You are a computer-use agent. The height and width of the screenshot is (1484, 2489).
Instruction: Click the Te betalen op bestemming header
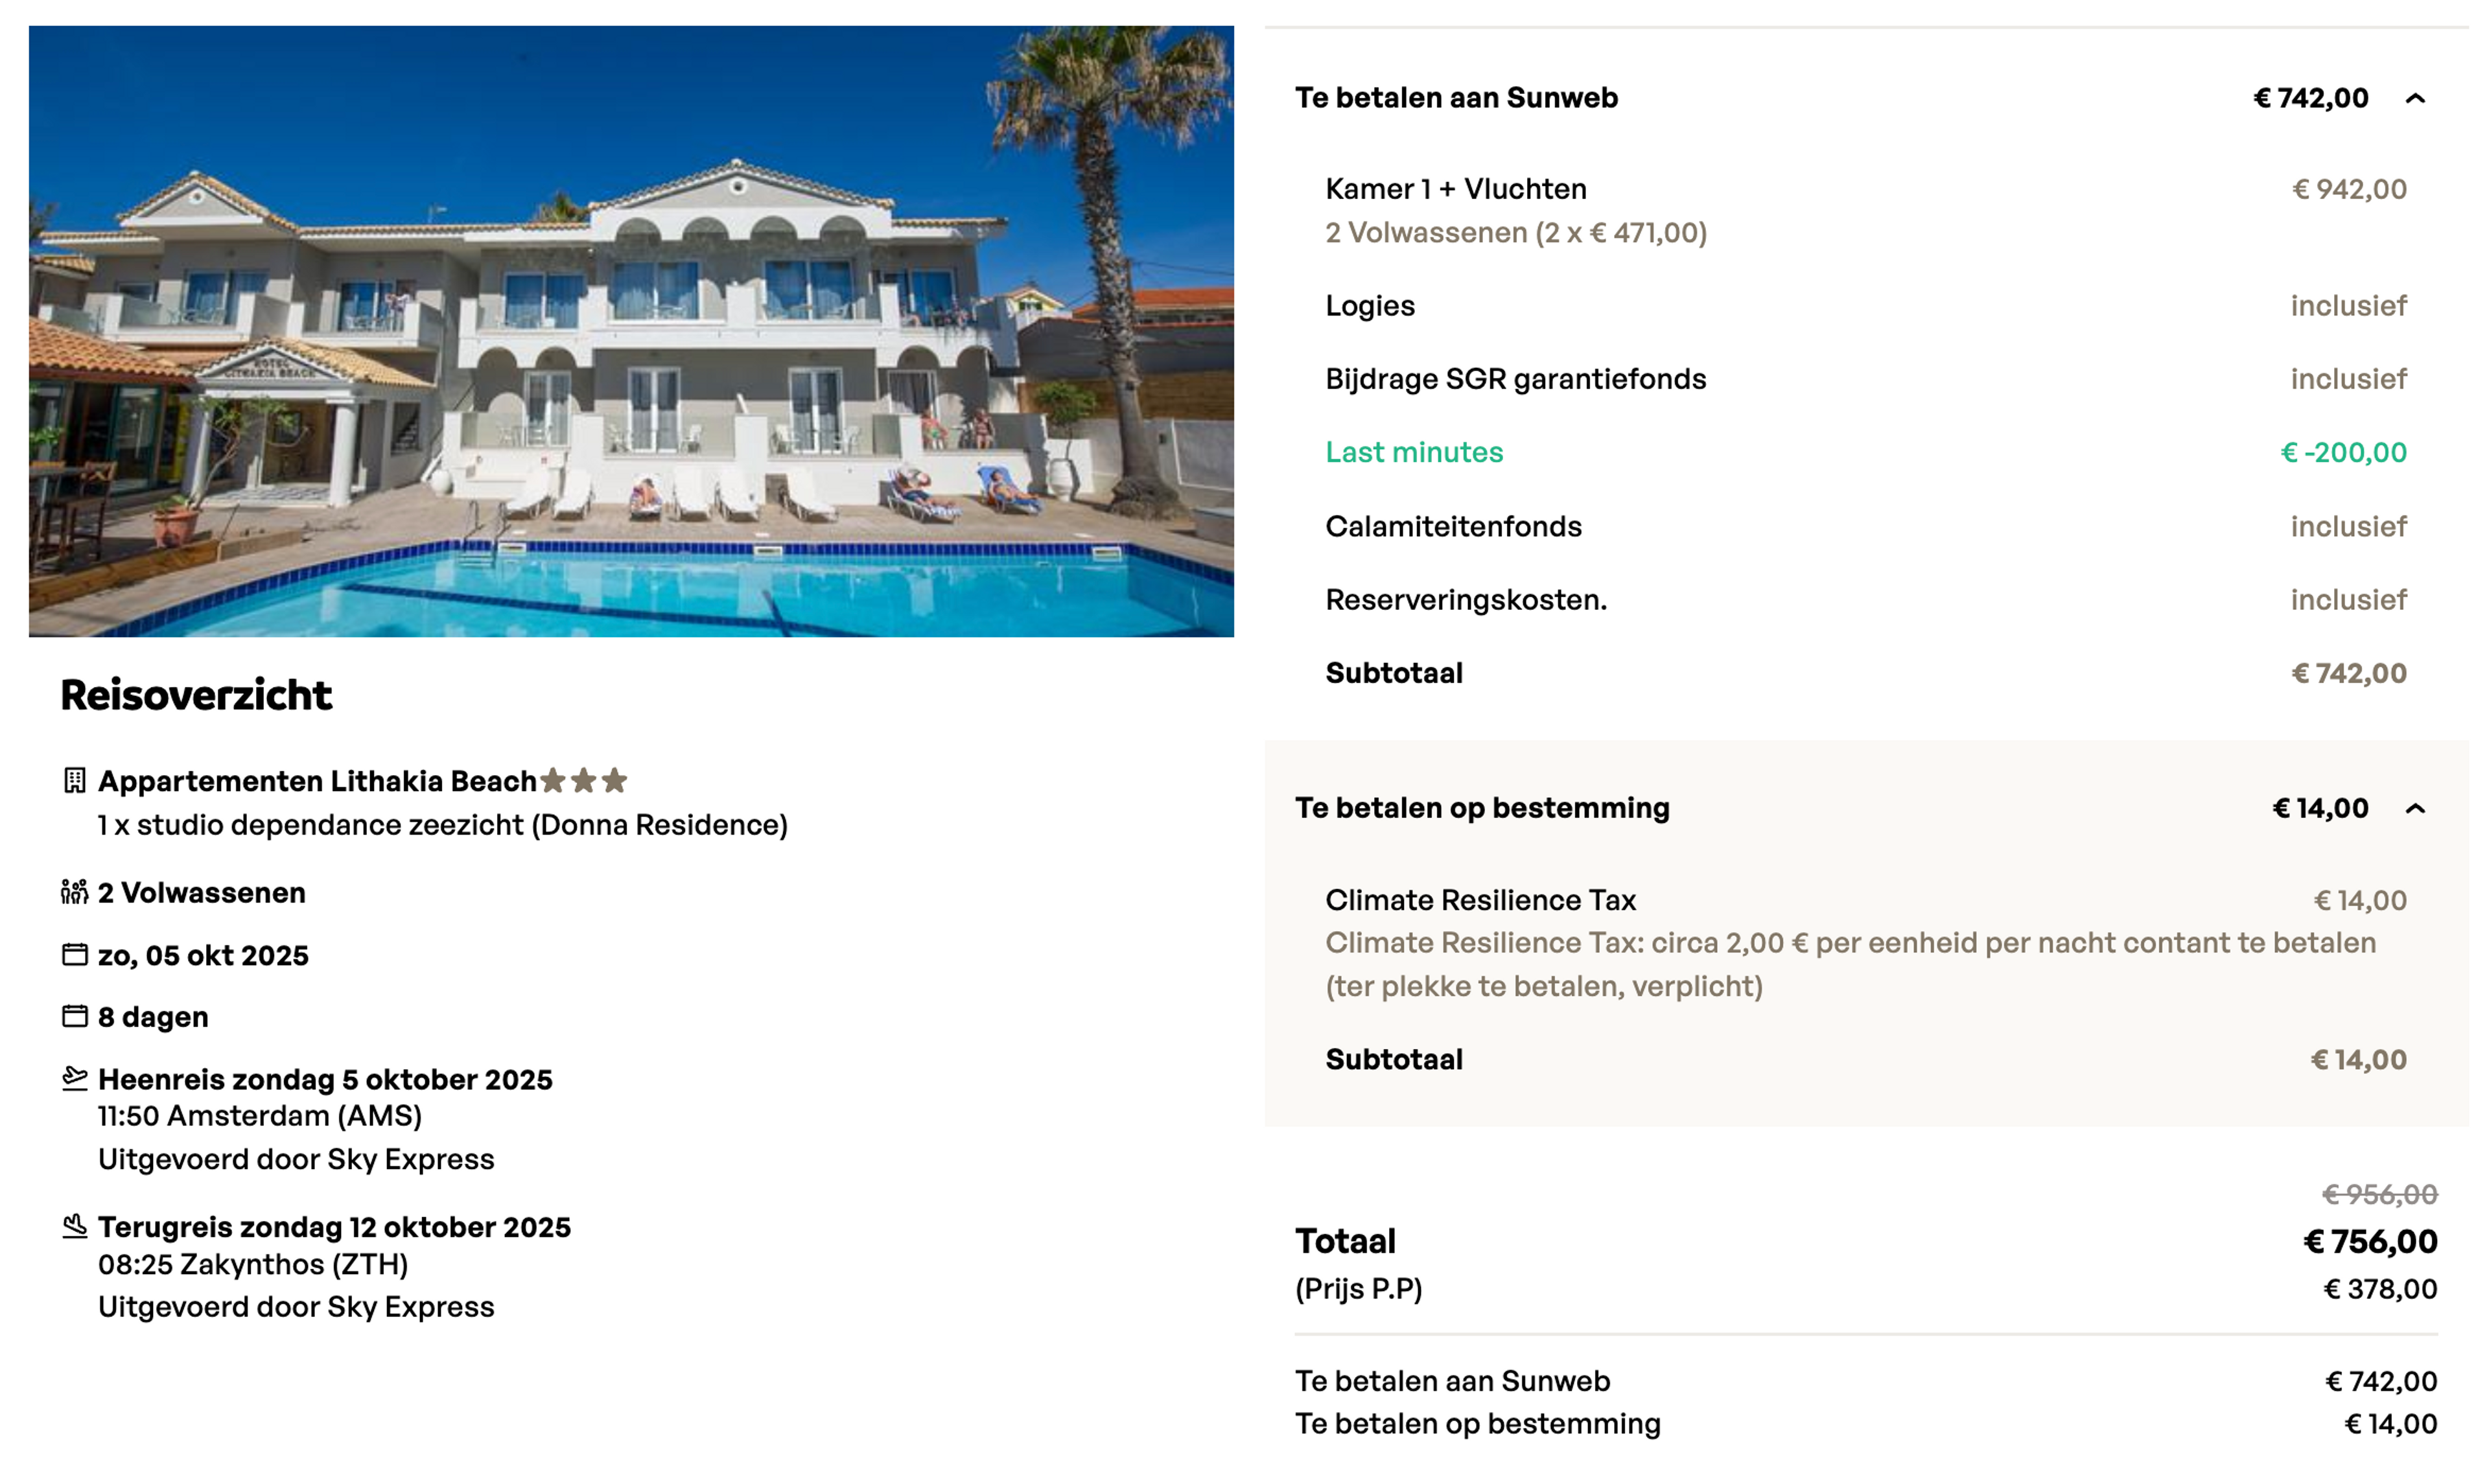tap(1482, 808)
